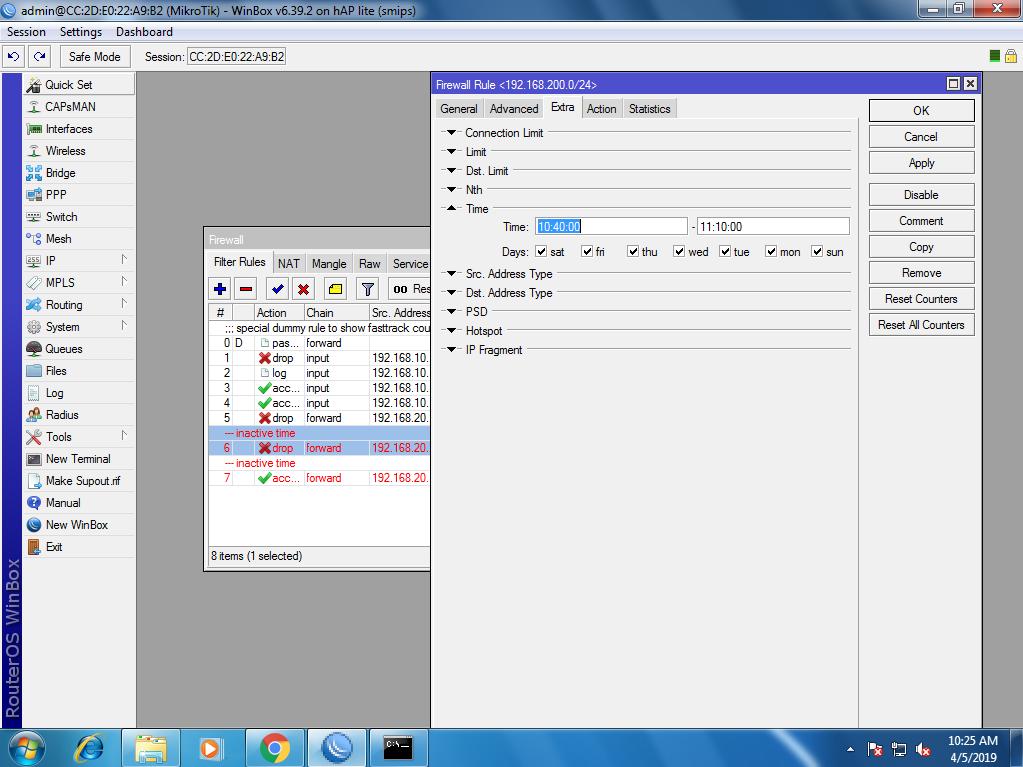Open the Mesh sidebar item

(79, 239)
